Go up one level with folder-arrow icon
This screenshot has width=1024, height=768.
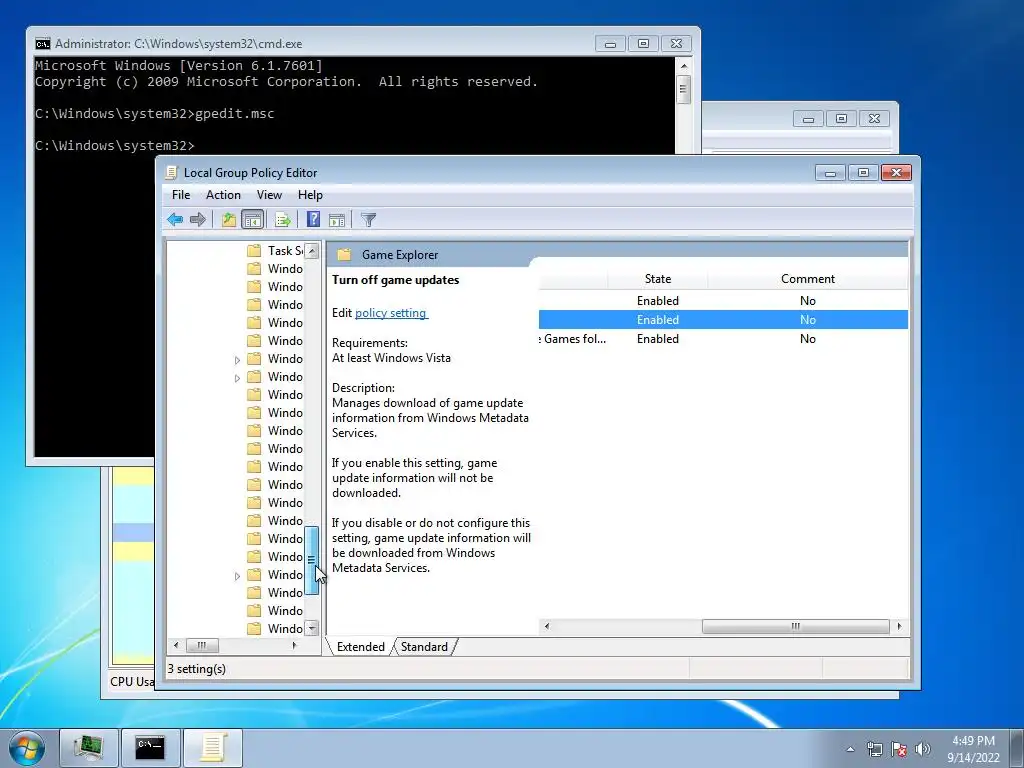(x=229, y=219)
